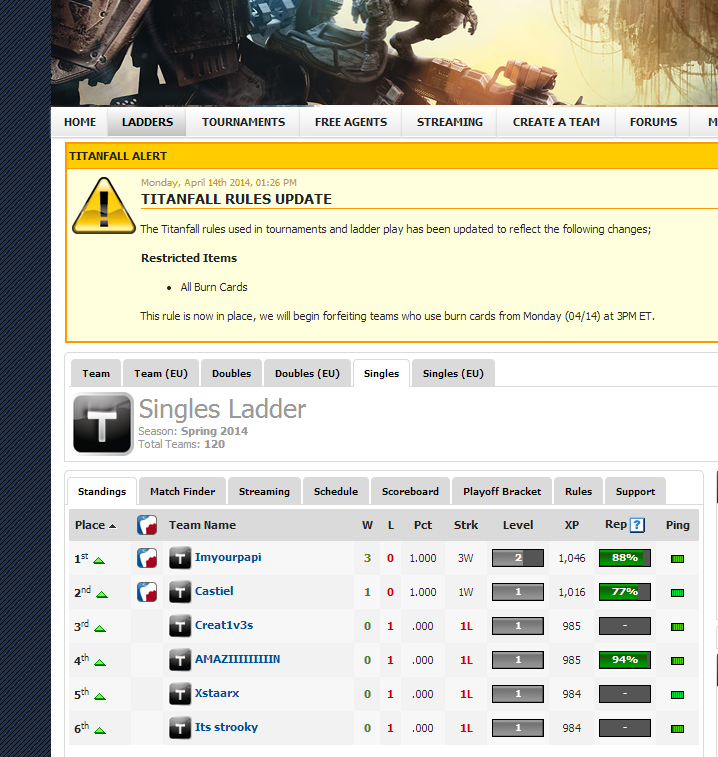Select the Singles ladder tab

381,373
